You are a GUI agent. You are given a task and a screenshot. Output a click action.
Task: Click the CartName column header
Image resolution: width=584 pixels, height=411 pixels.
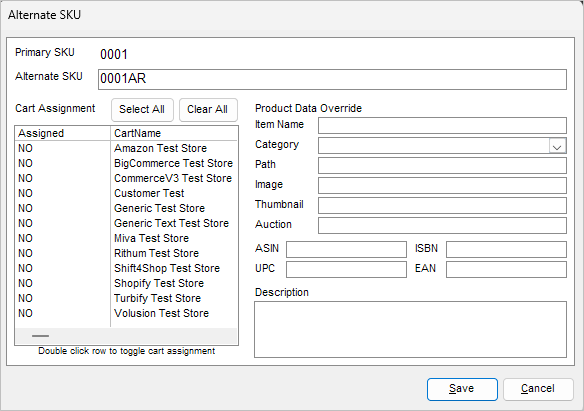[174, 133]
